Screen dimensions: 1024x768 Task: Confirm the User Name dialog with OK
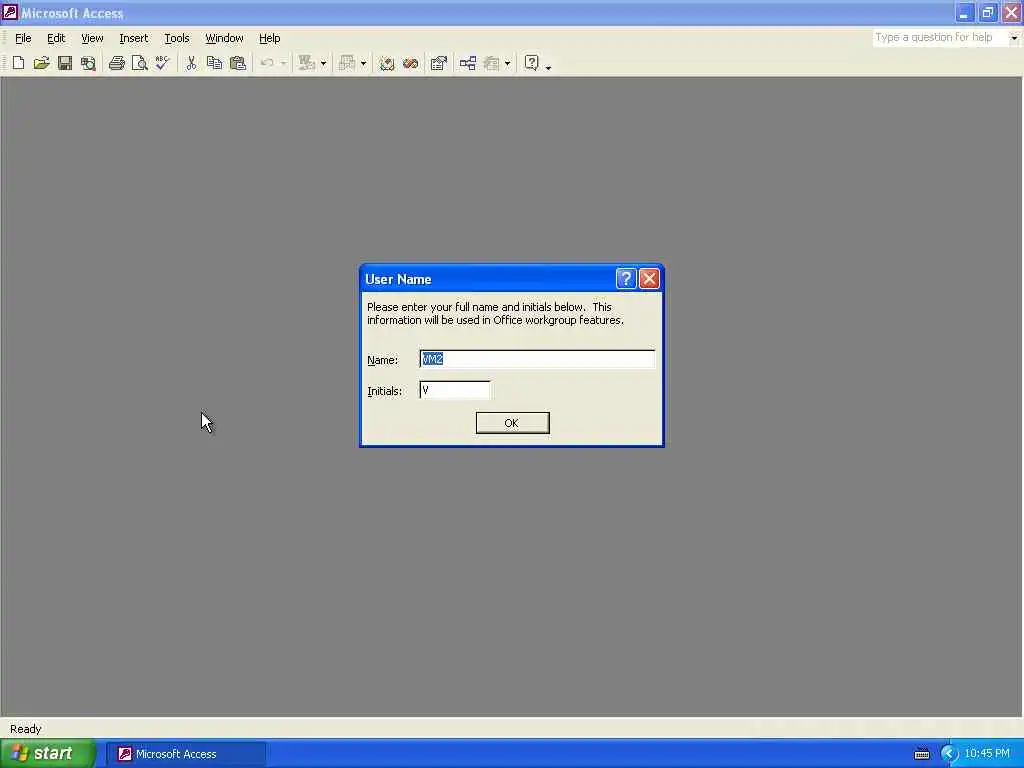512,423
